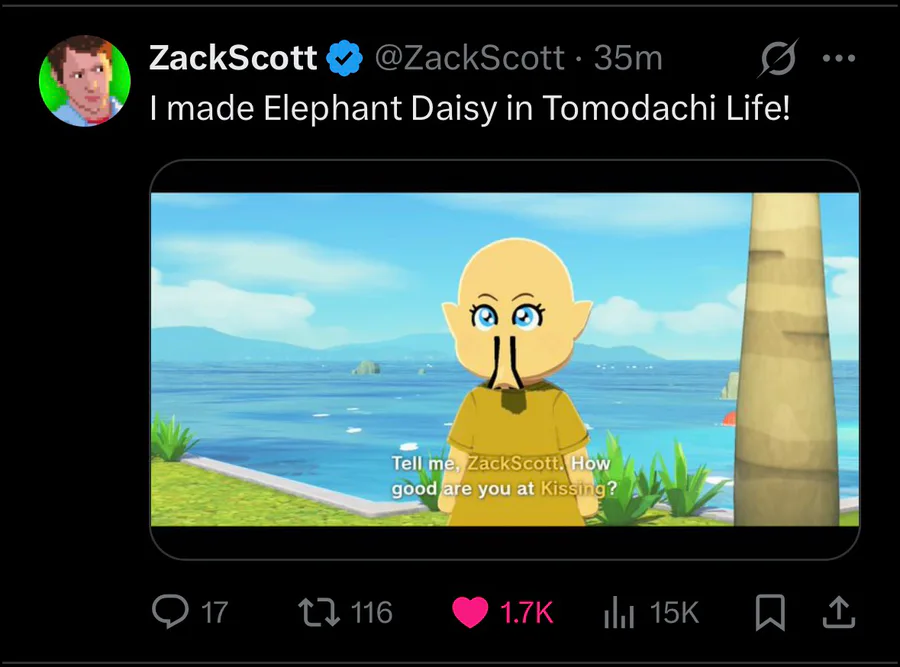Open the views analytics bar chart icon

coord(620,612)
